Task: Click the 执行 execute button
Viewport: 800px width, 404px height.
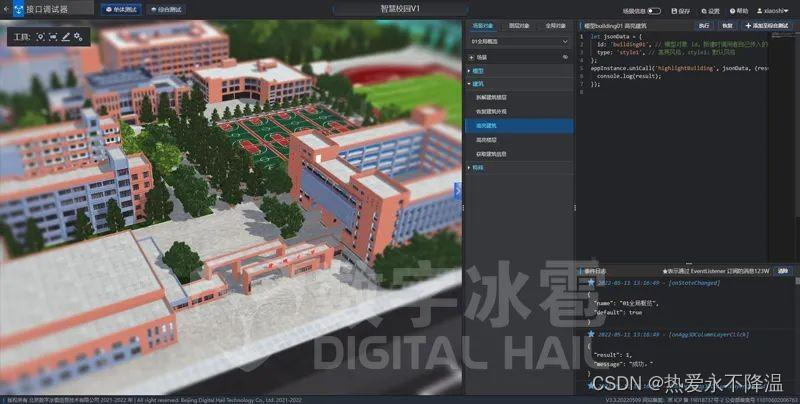Action: [x=704, y=26]
